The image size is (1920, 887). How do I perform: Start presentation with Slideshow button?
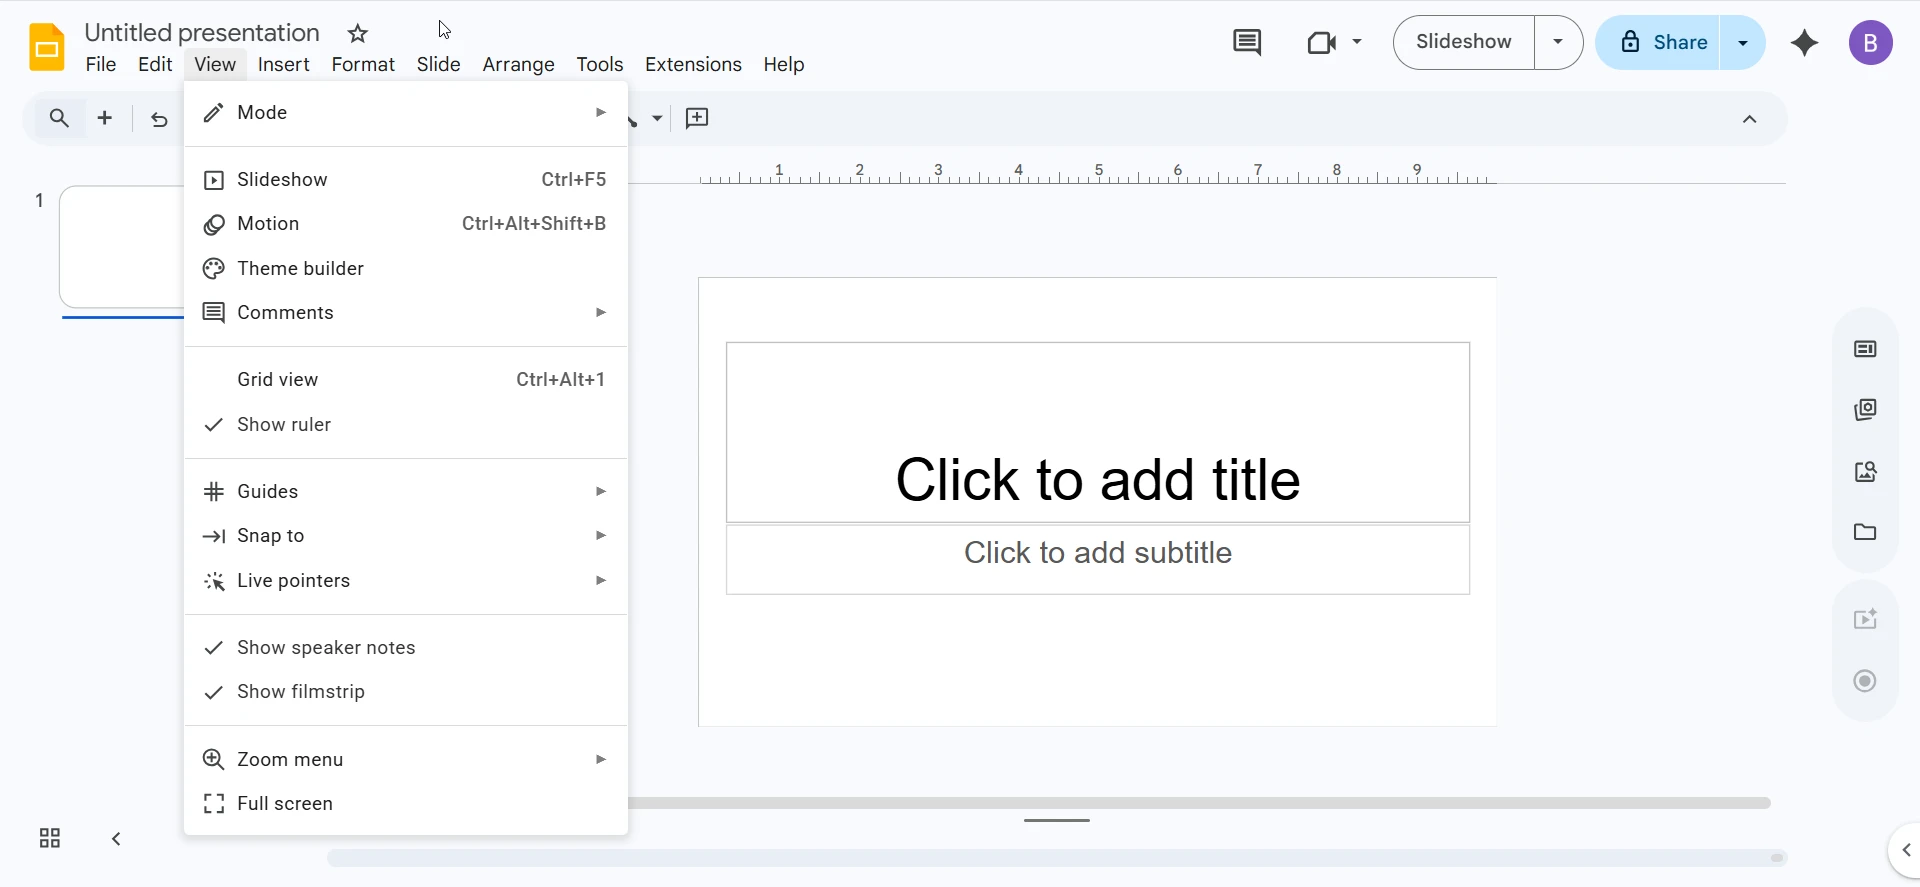point(1463,42)
